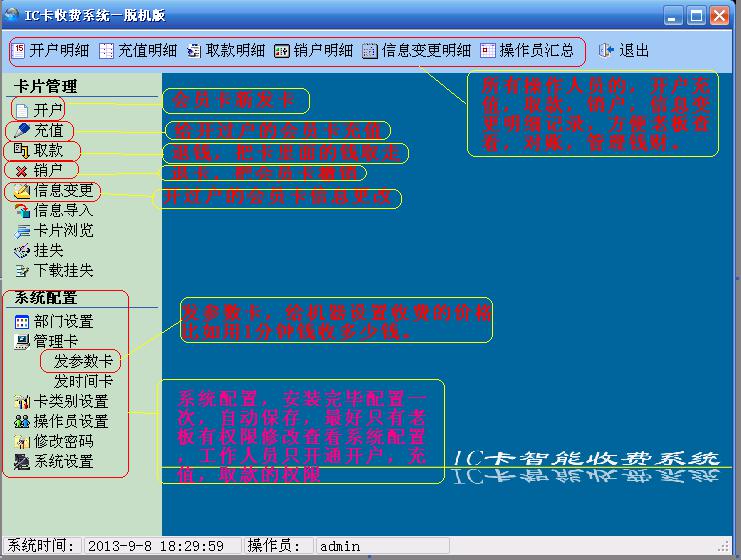Click the 充值 pen icon
741x560 pixels.
point(21,130)
